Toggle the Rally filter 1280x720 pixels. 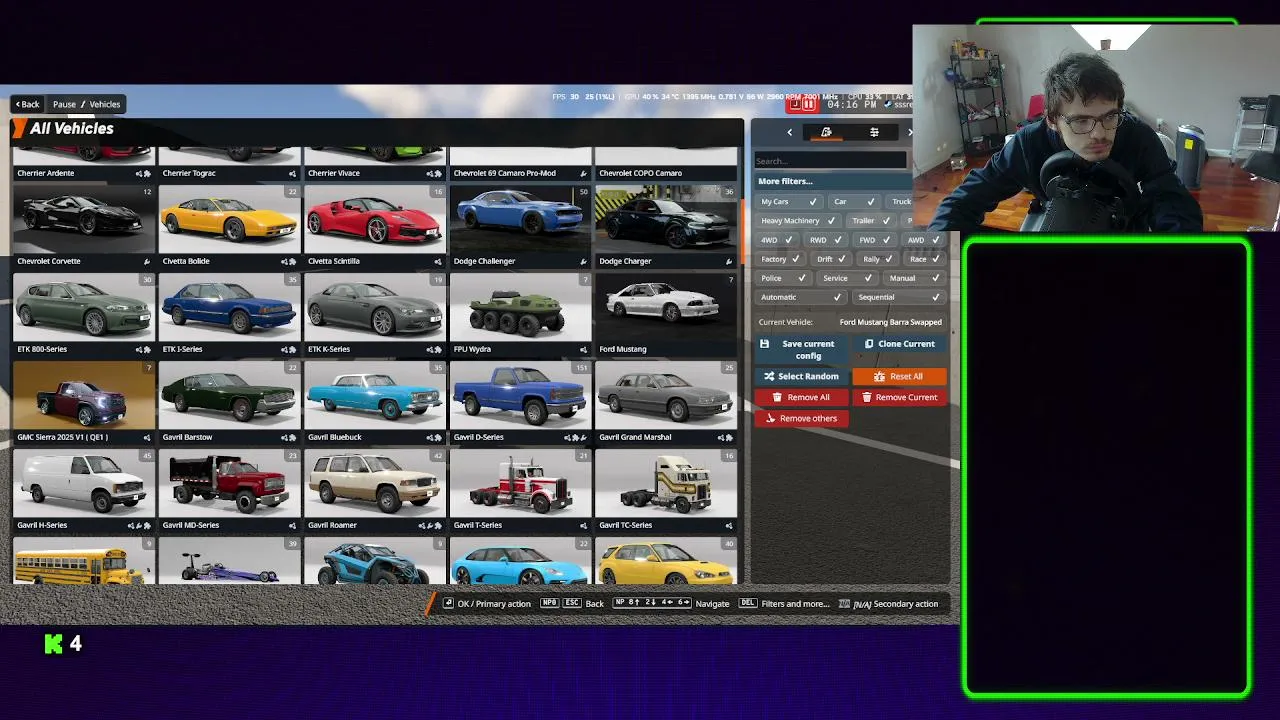(879, 259)
